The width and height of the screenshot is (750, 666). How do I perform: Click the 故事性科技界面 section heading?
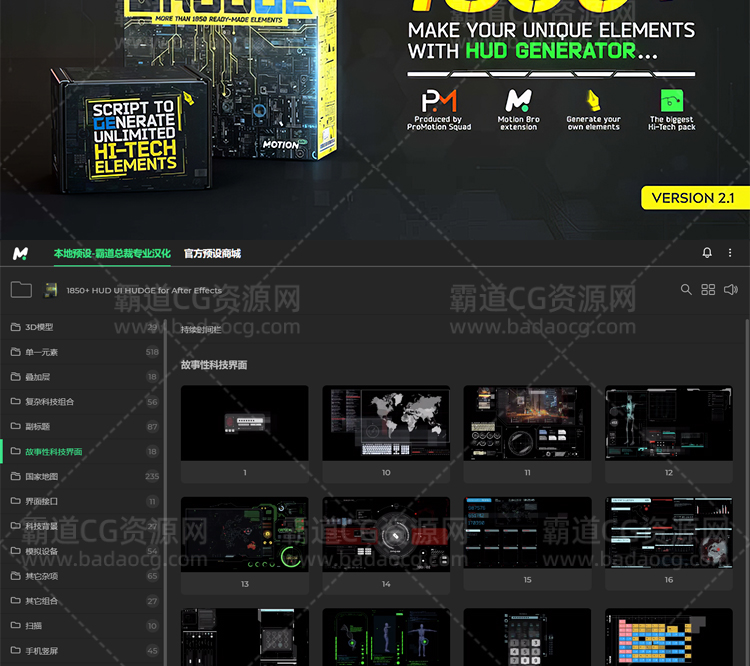[214, 365]
